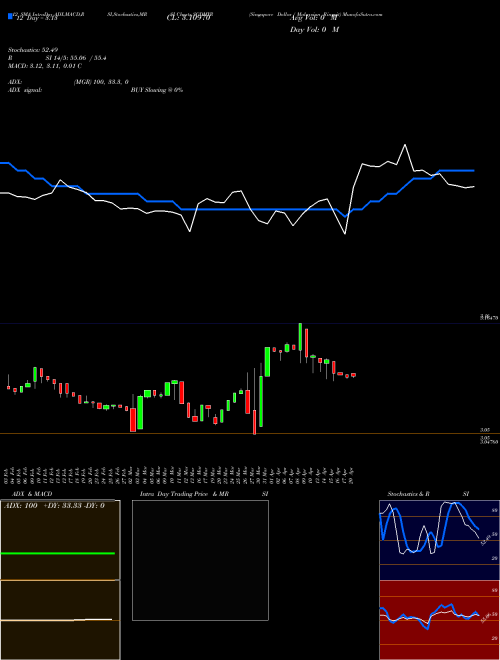The width and height of the screenshot is (500, 660).
Task: Click the green ADX line in ADX panel
Action: (58, 553)
